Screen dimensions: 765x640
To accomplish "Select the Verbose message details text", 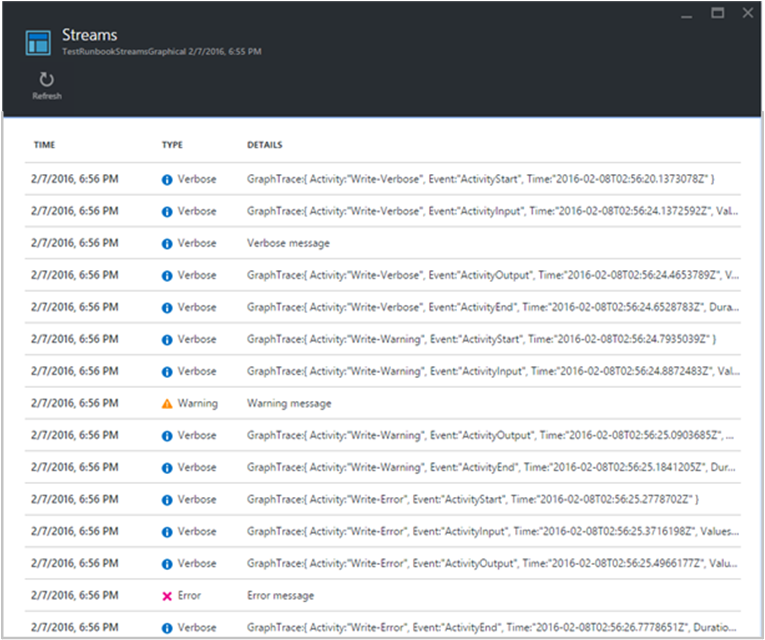I will pos(288,244).
